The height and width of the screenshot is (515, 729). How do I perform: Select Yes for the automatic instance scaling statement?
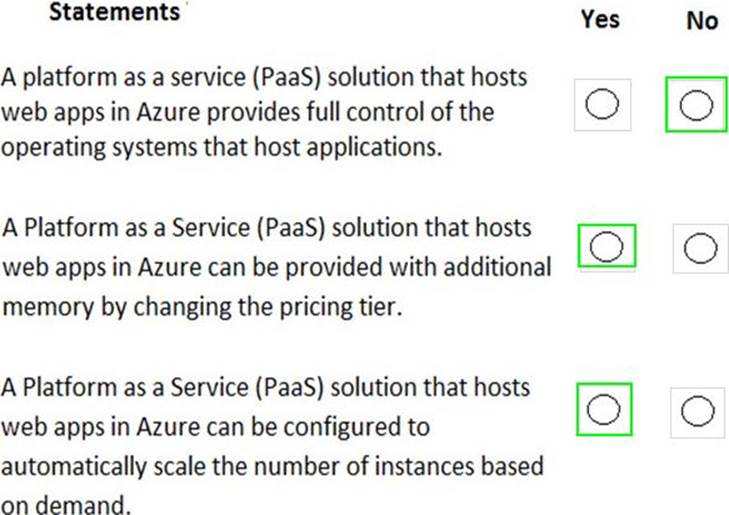606,408
